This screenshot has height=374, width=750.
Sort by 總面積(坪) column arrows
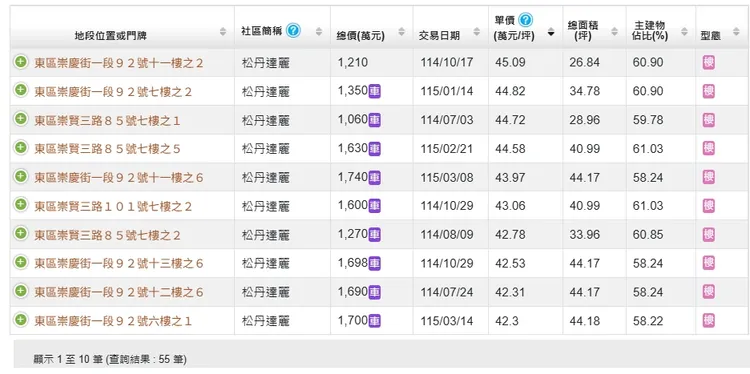(615, 32)
